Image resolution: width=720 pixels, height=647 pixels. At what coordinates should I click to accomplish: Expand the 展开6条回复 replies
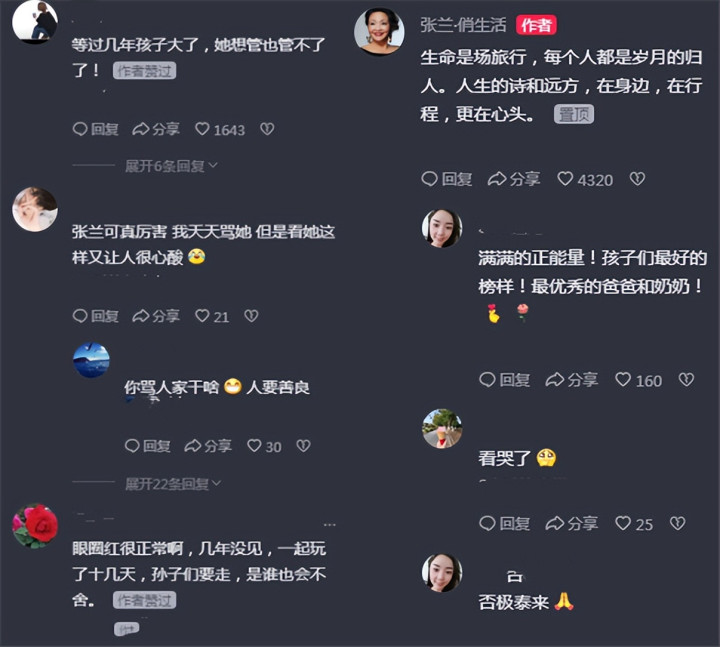171,166
